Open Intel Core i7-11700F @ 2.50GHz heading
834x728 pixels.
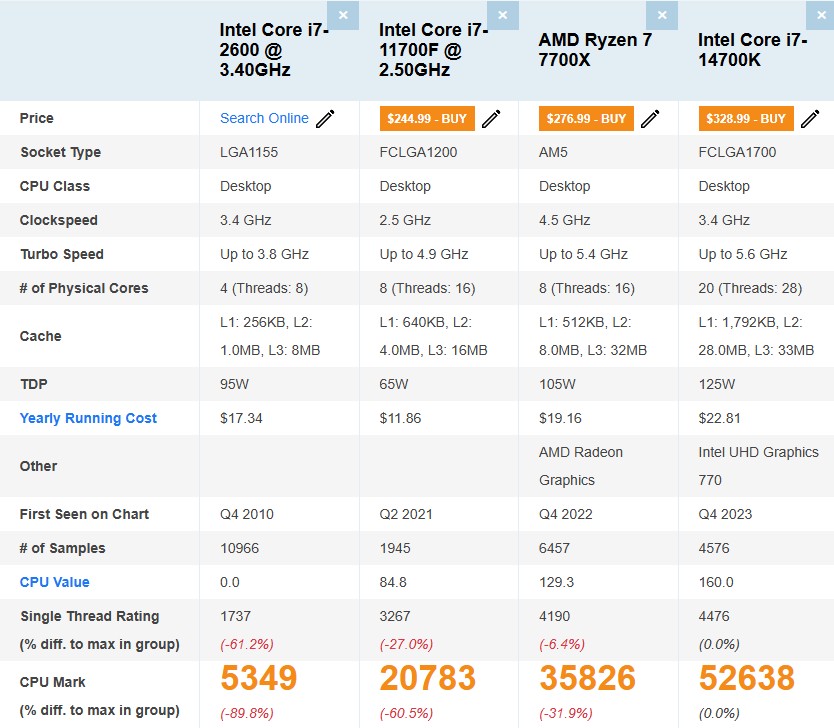[433, 49]
